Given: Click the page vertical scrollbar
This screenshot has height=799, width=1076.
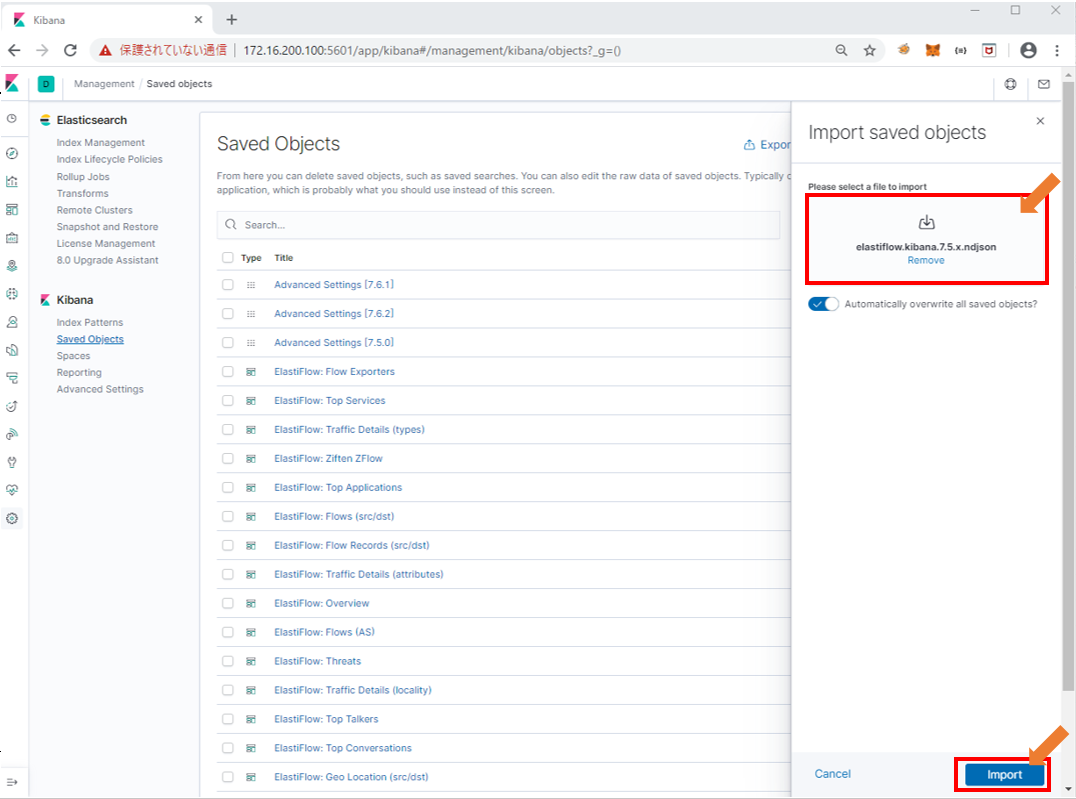Looking at the screenshot, I should tap(1068, 386).
